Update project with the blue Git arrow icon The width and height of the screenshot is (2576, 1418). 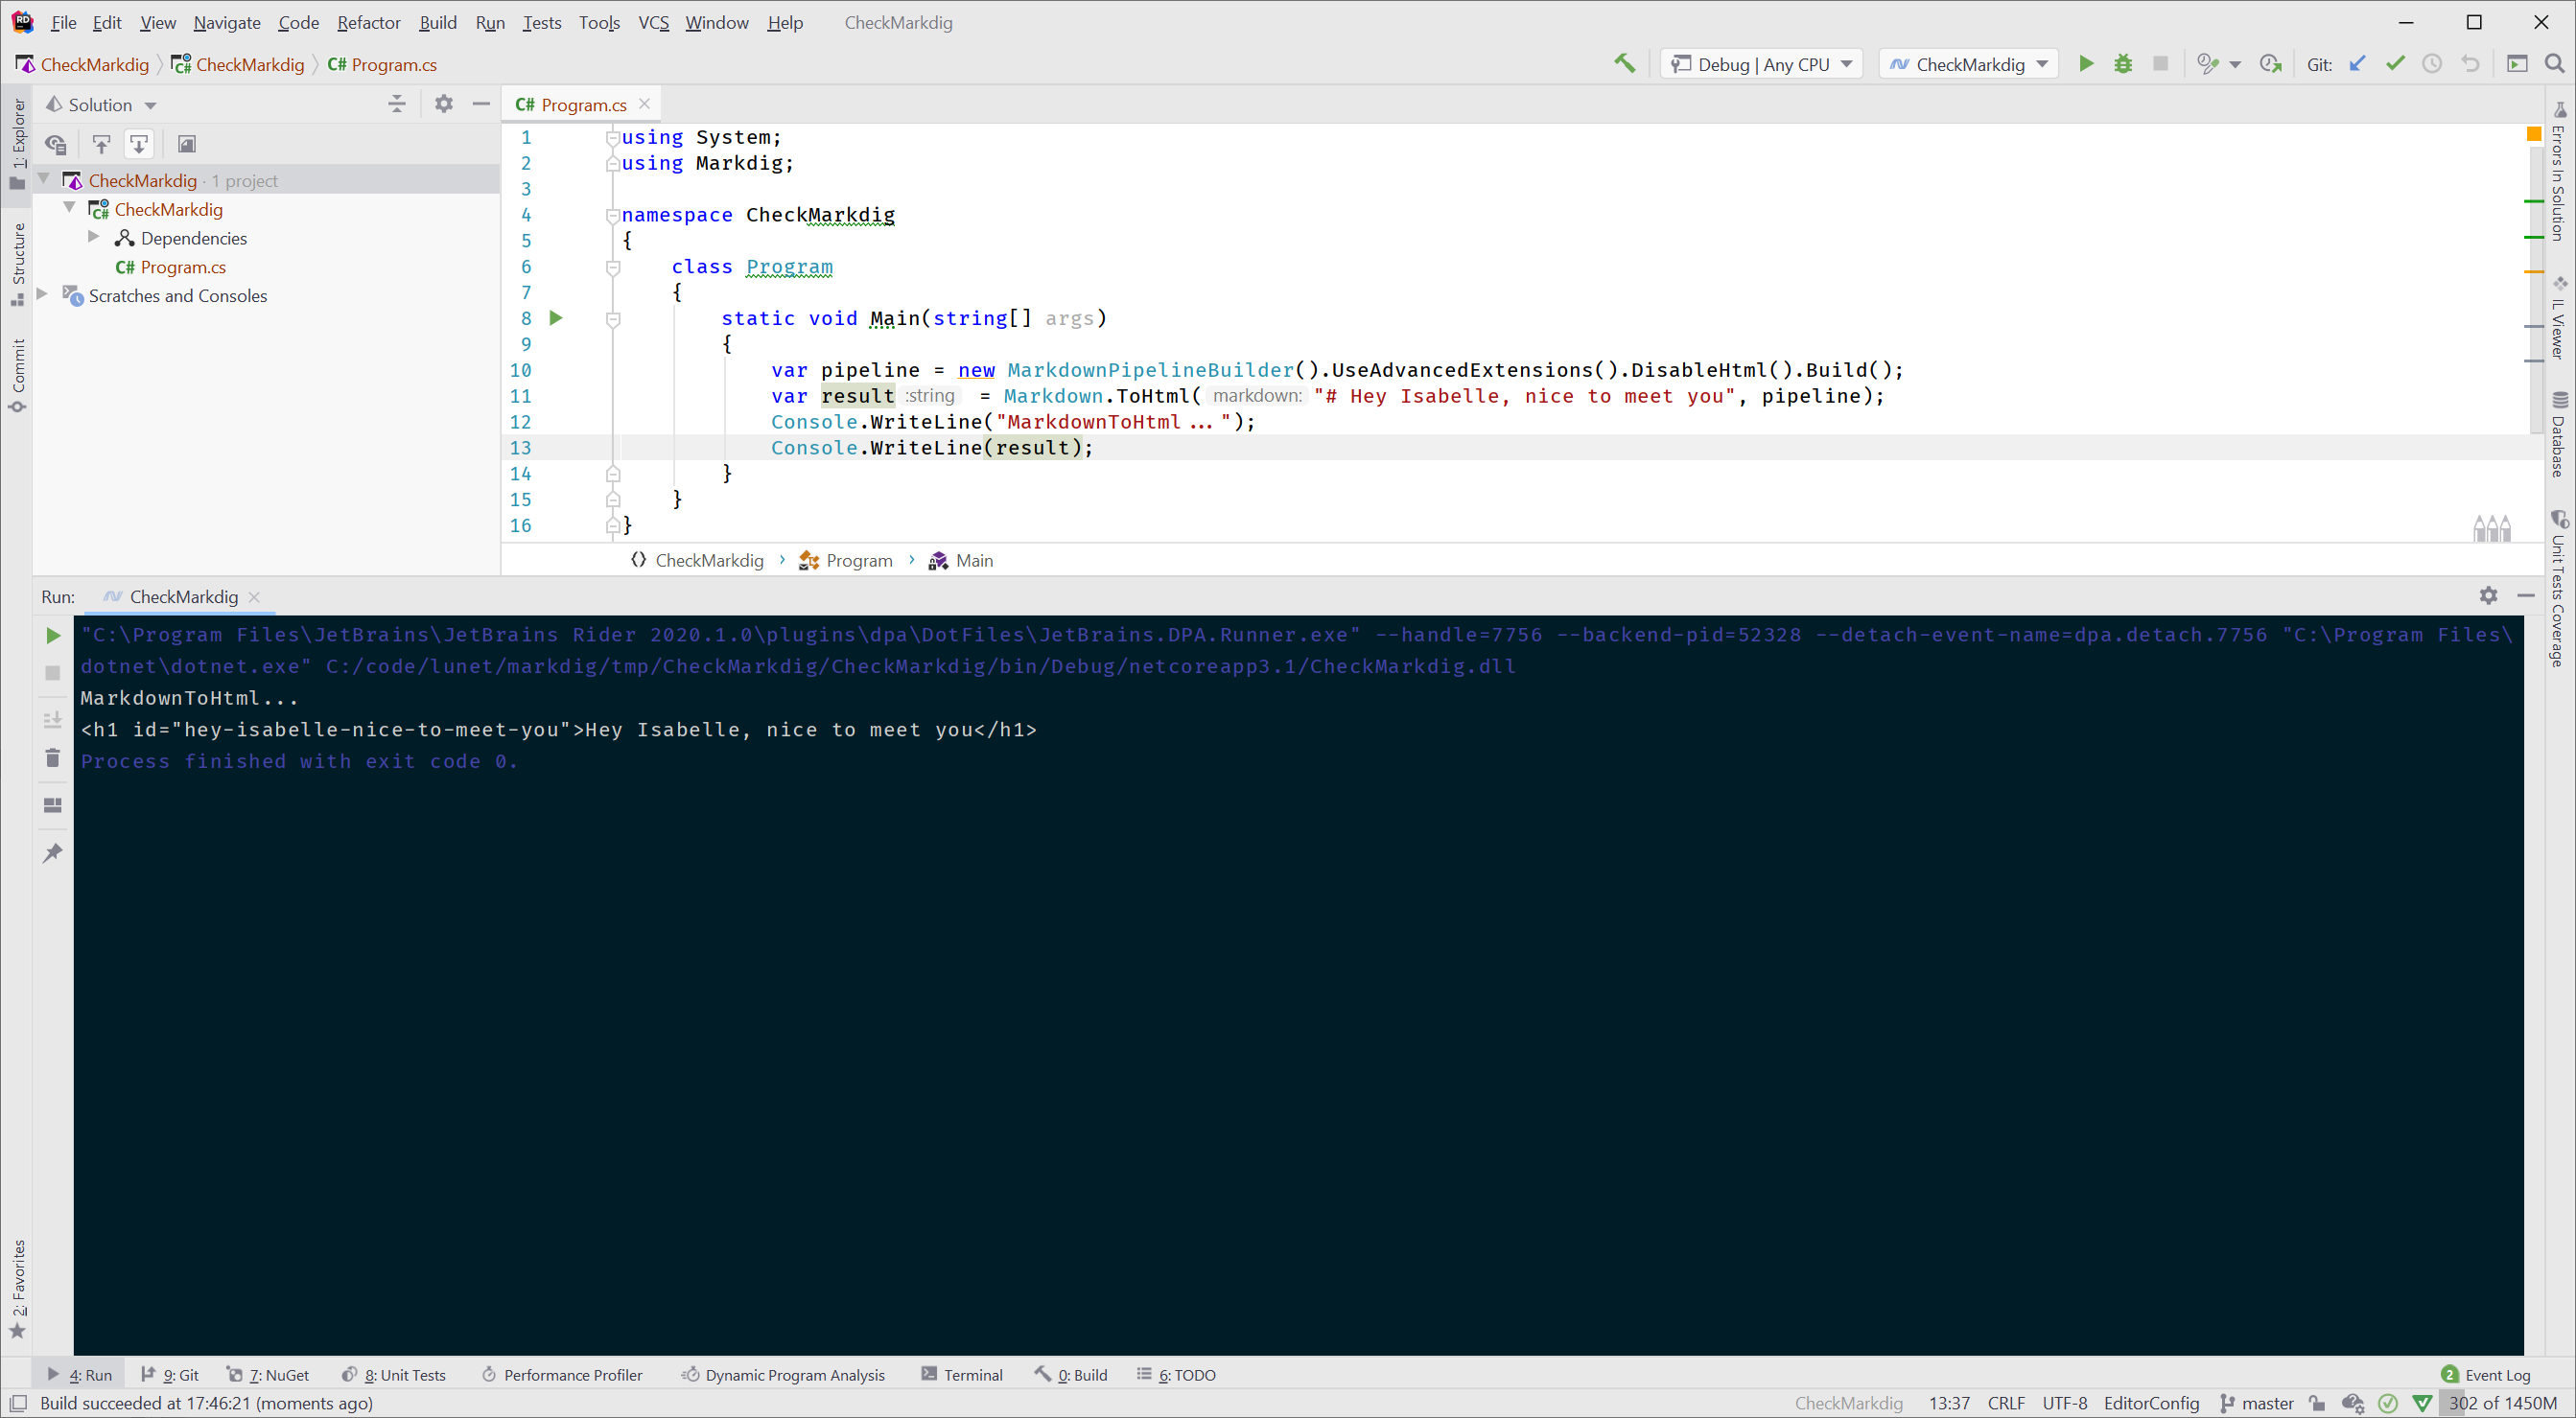pos(2358,63)
